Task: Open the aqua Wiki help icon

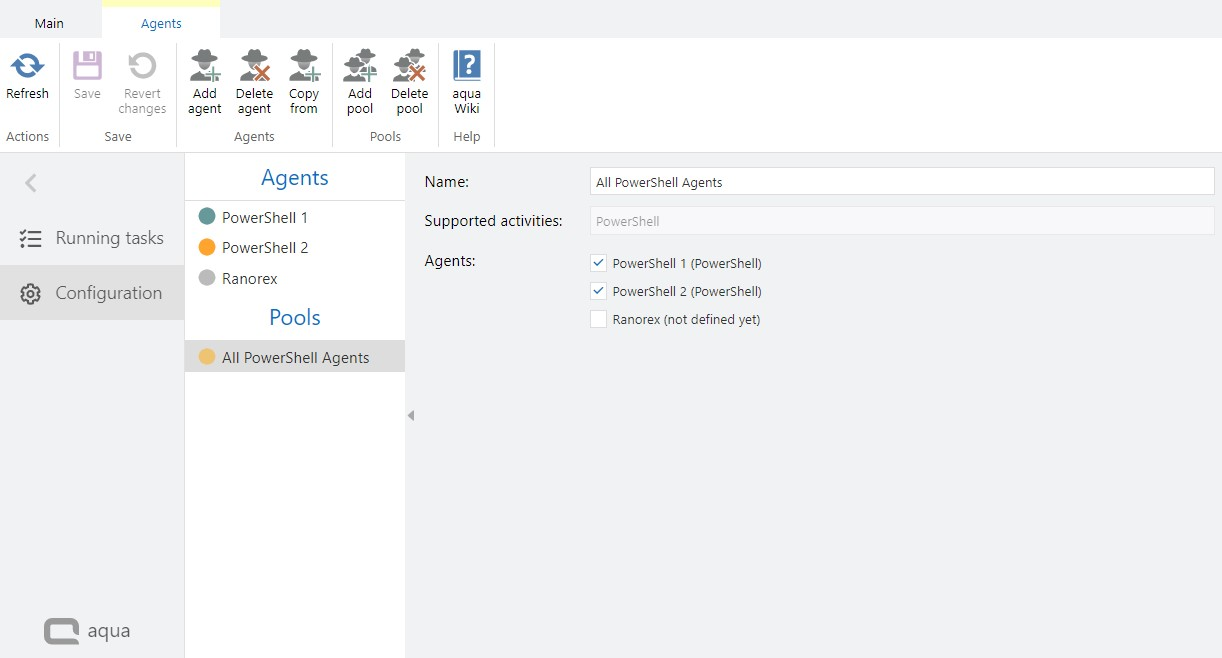Action: pyautogui.click(x=467, y=67)
